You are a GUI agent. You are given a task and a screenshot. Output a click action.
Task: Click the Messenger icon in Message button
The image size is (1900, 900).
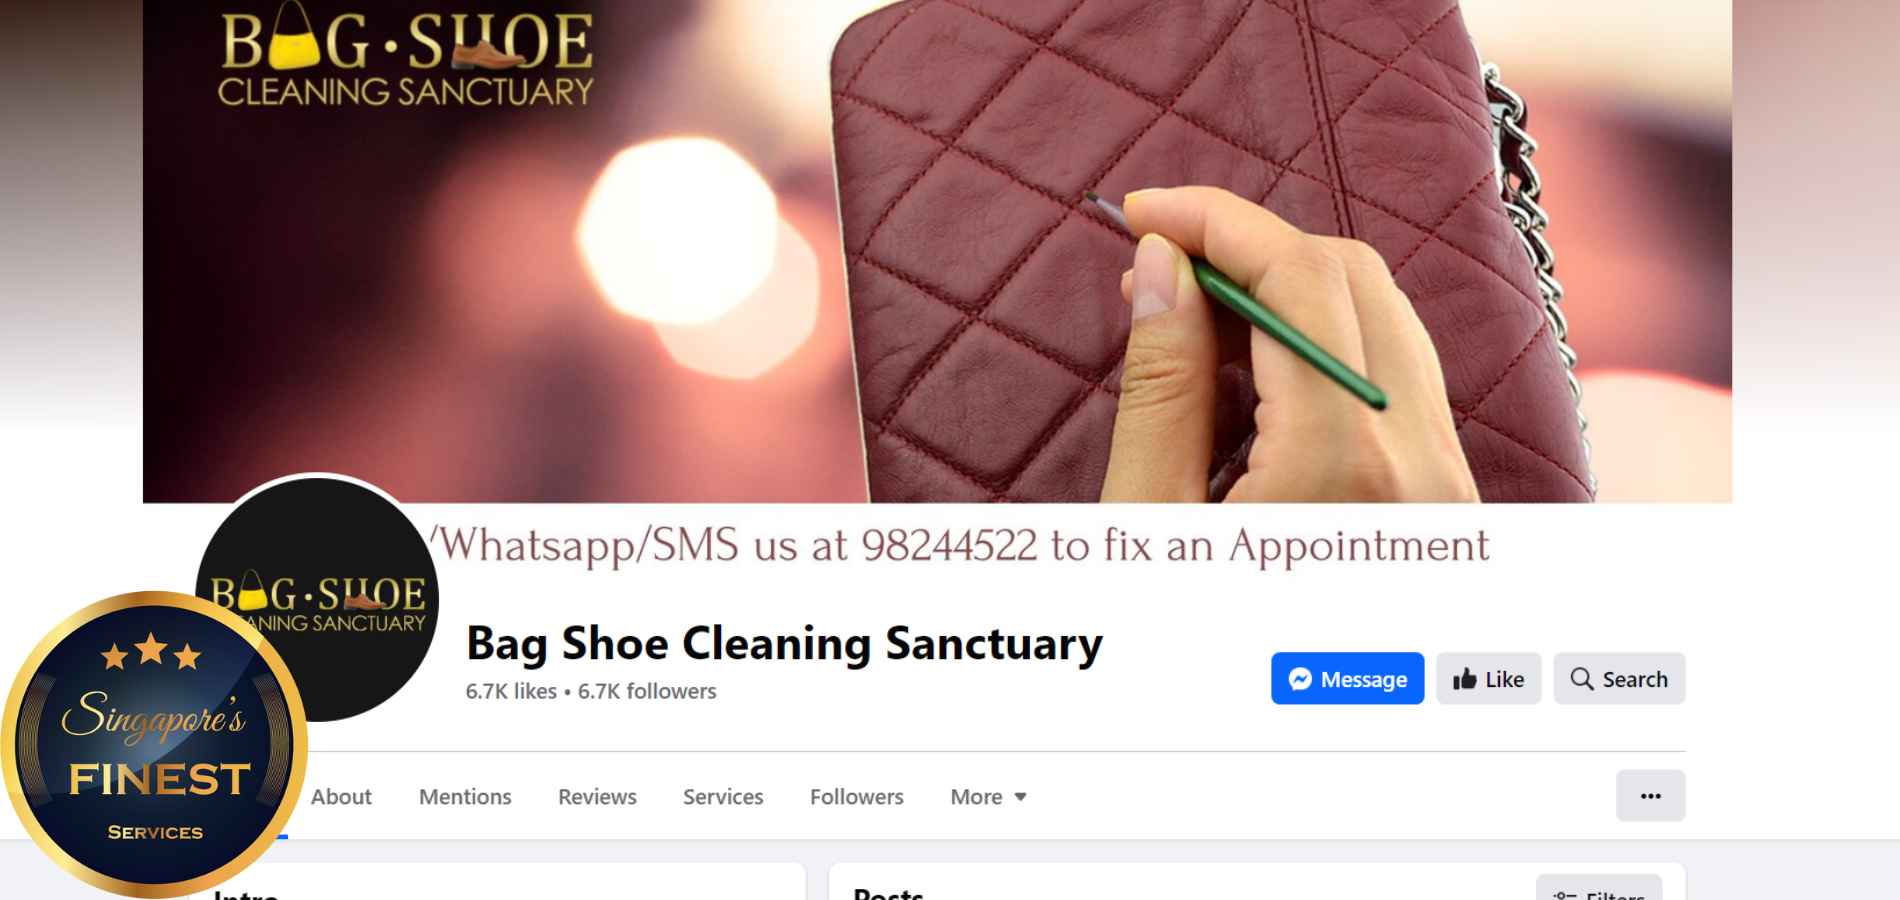1300,679
